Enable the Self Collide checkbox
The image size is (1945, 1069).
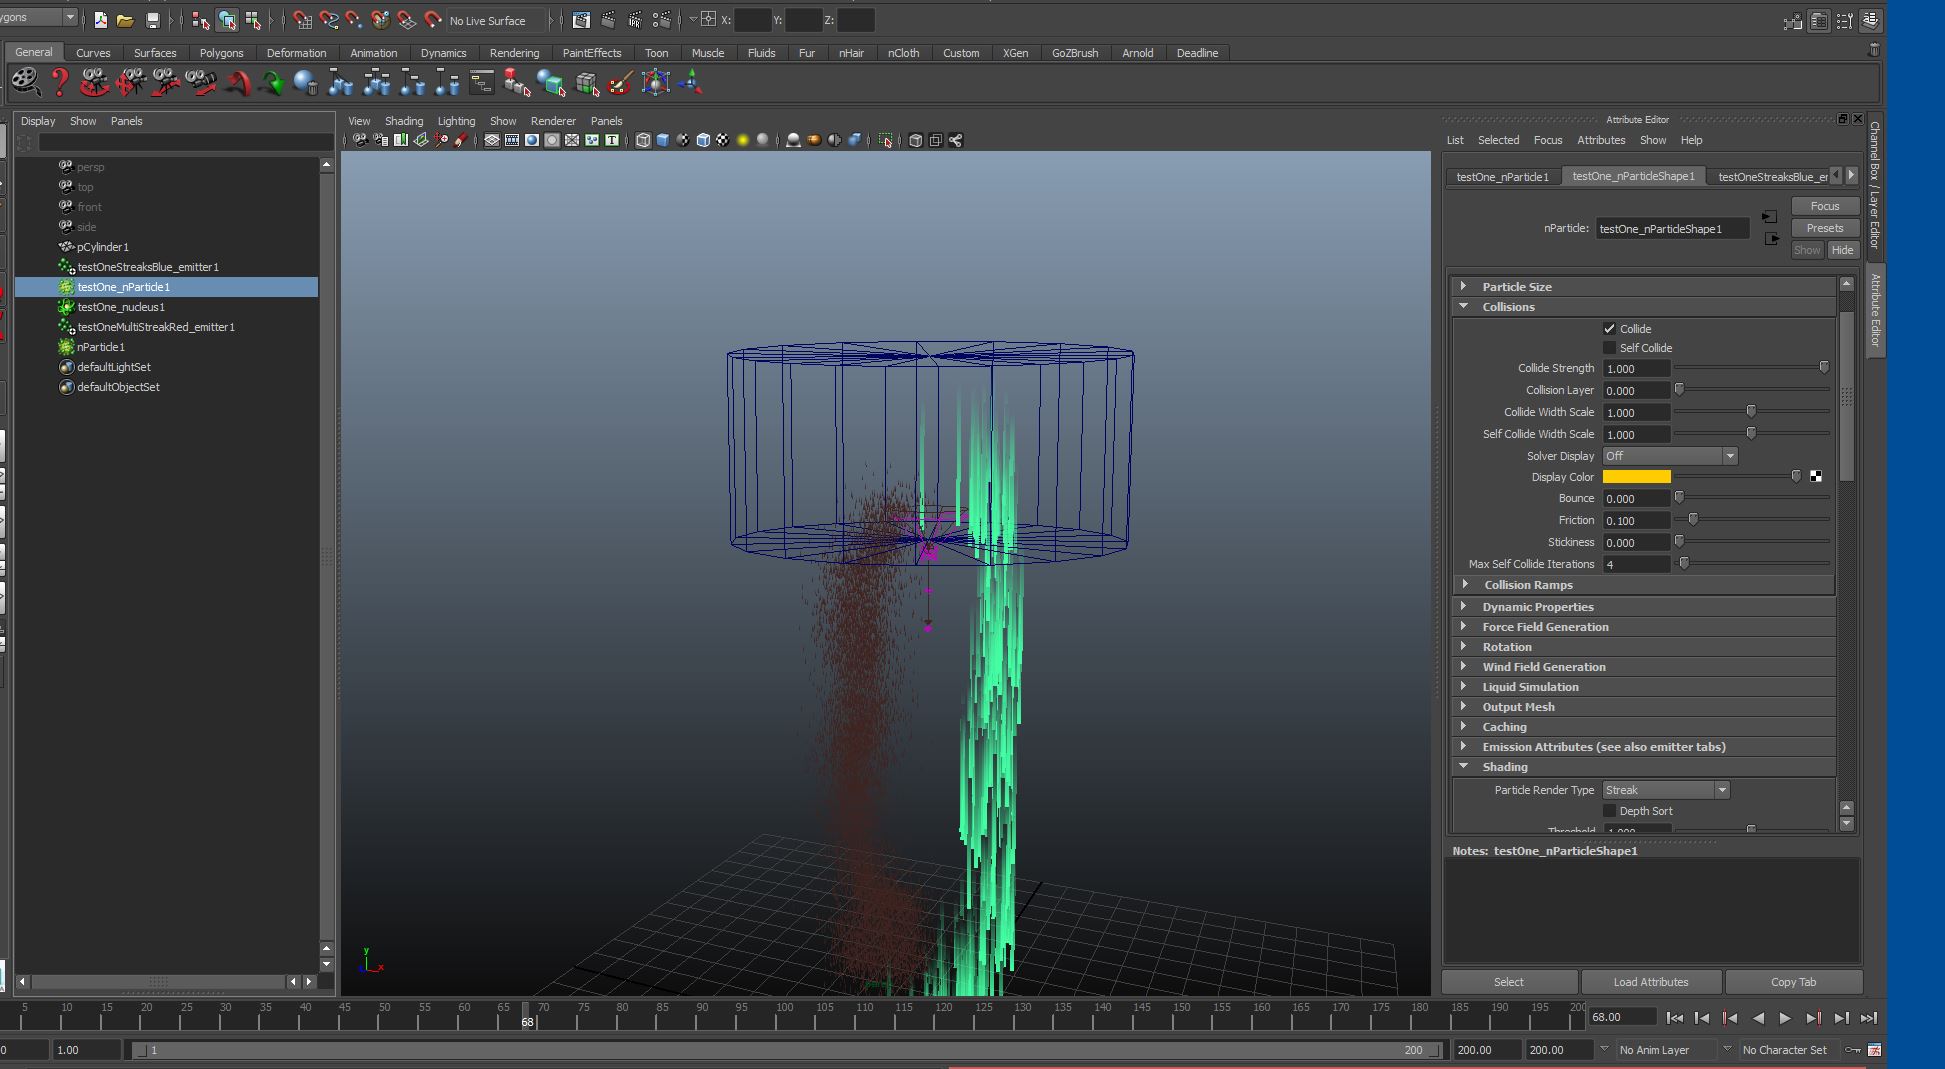(x=1609, y=348)
